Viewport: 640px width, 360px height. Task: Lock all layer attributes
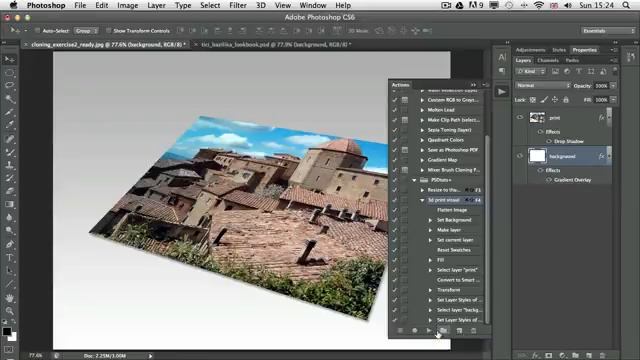point(566,100)
